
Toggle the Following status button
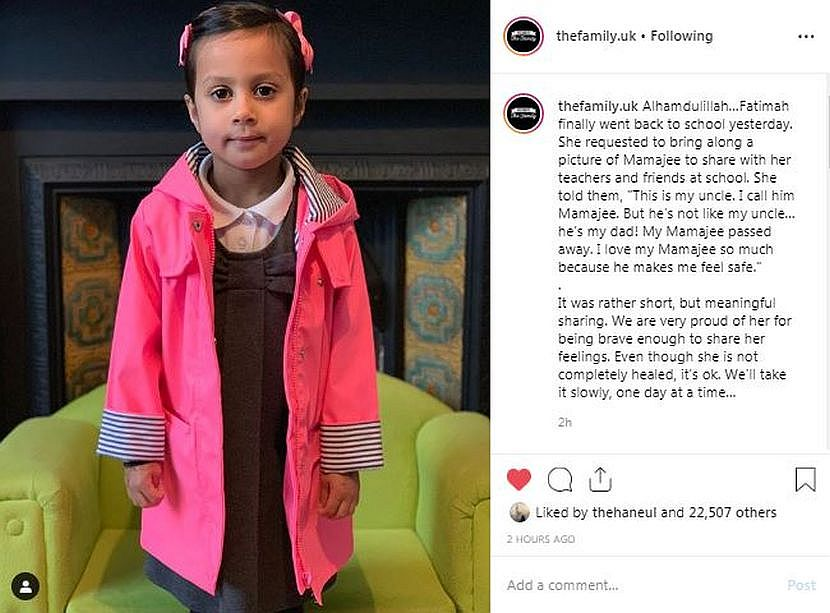tap(681, 36)
